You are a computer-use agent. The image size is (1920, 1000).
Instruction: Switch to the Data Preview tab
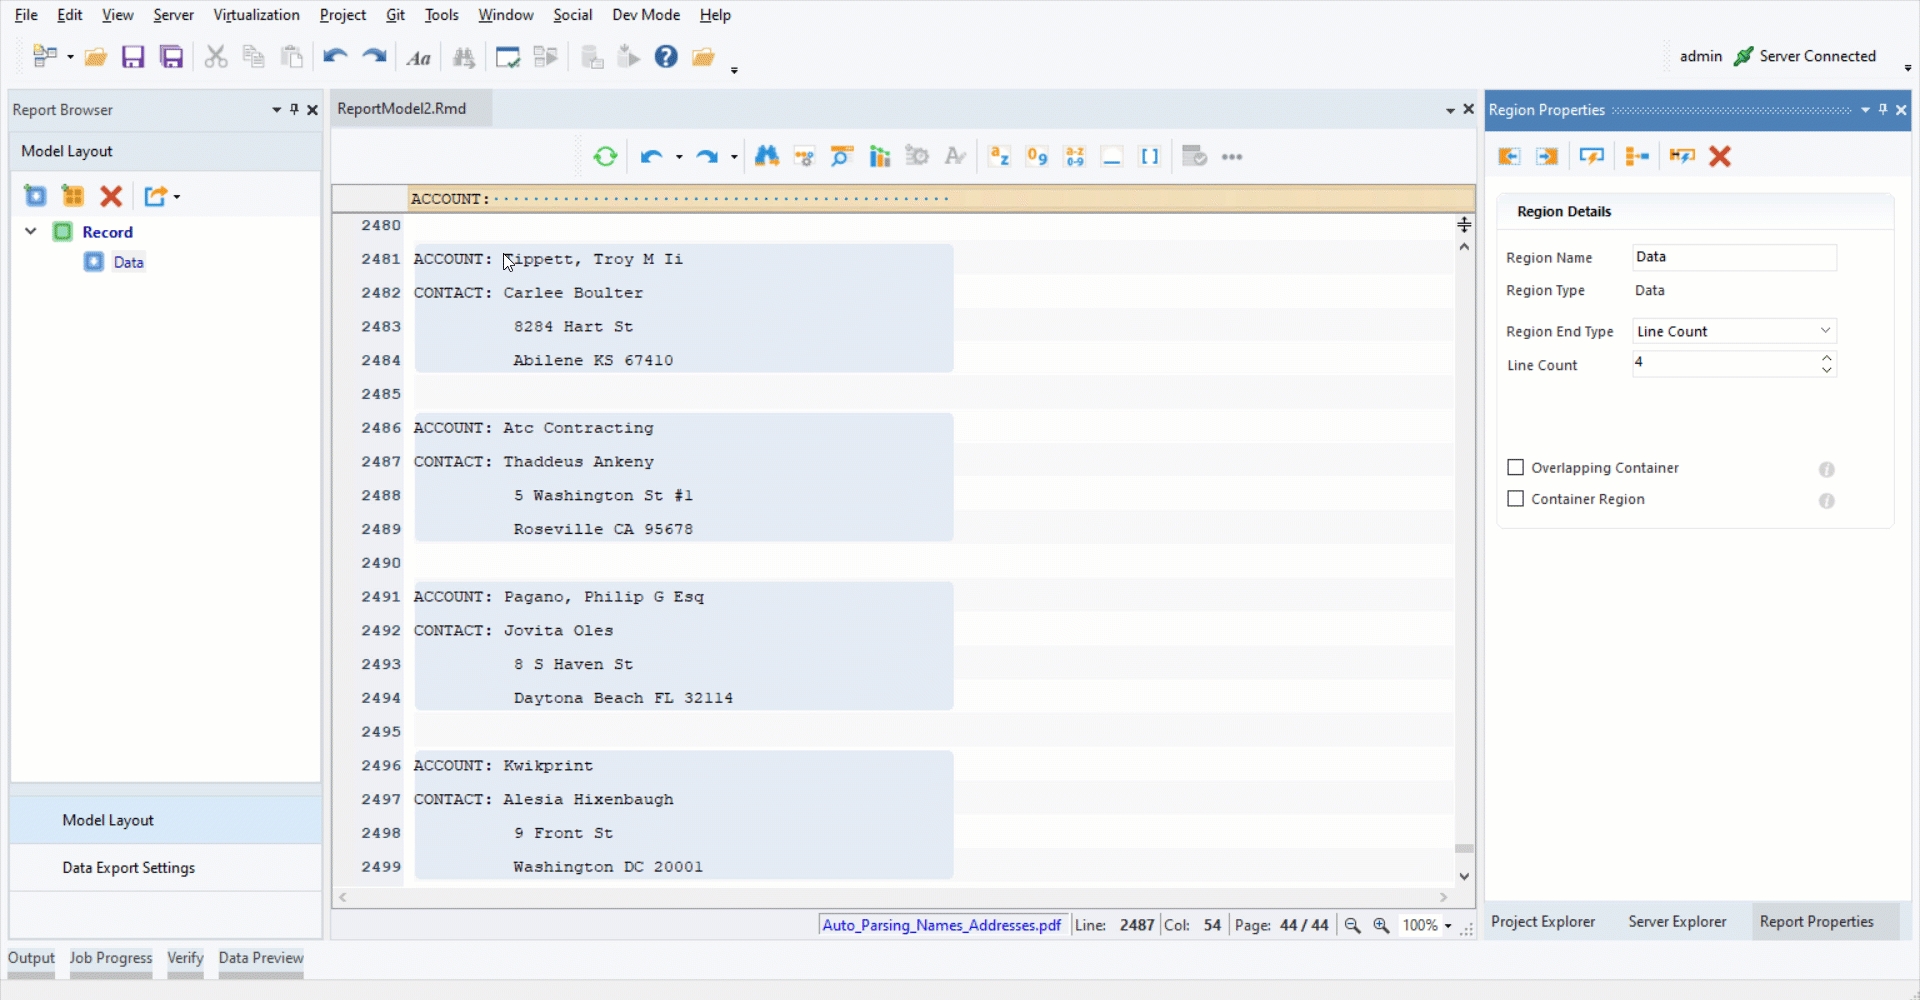point(261,958)
